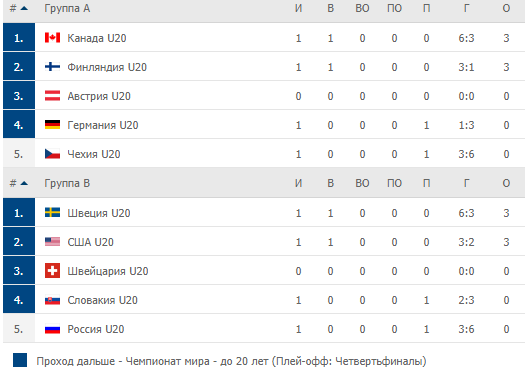Screen dimensions: 525x383
Task: Sort Group B by Г goals column
Action: click(466, 183)
